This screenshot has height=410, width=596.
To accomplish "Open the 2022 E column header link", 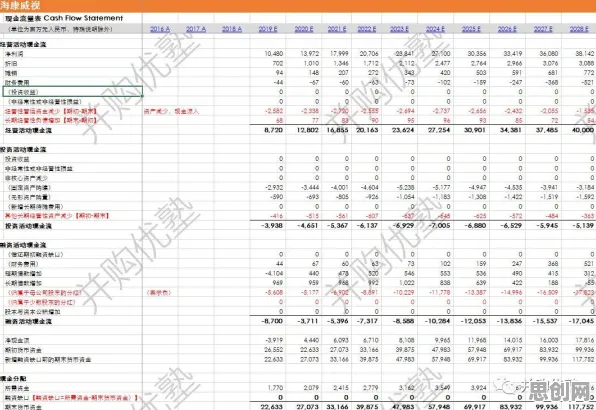I will coord(367,29).
